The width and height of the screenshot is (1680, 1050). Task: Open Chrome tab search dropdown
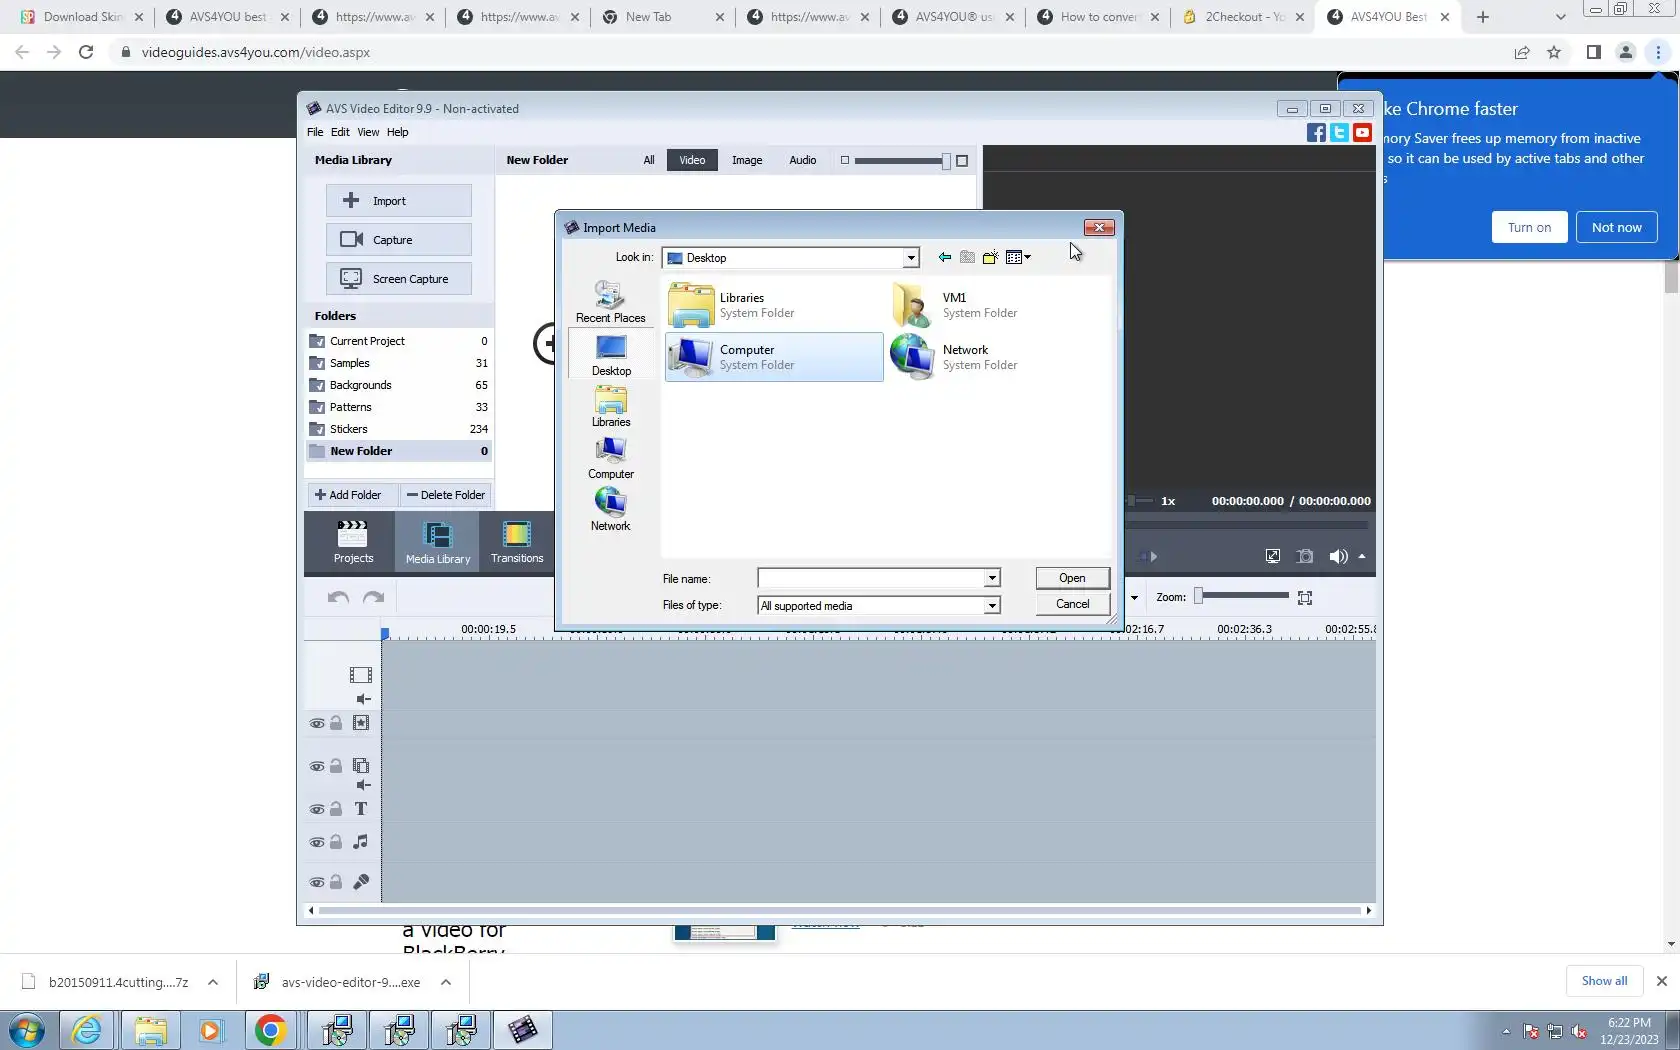coord(1560,17)
